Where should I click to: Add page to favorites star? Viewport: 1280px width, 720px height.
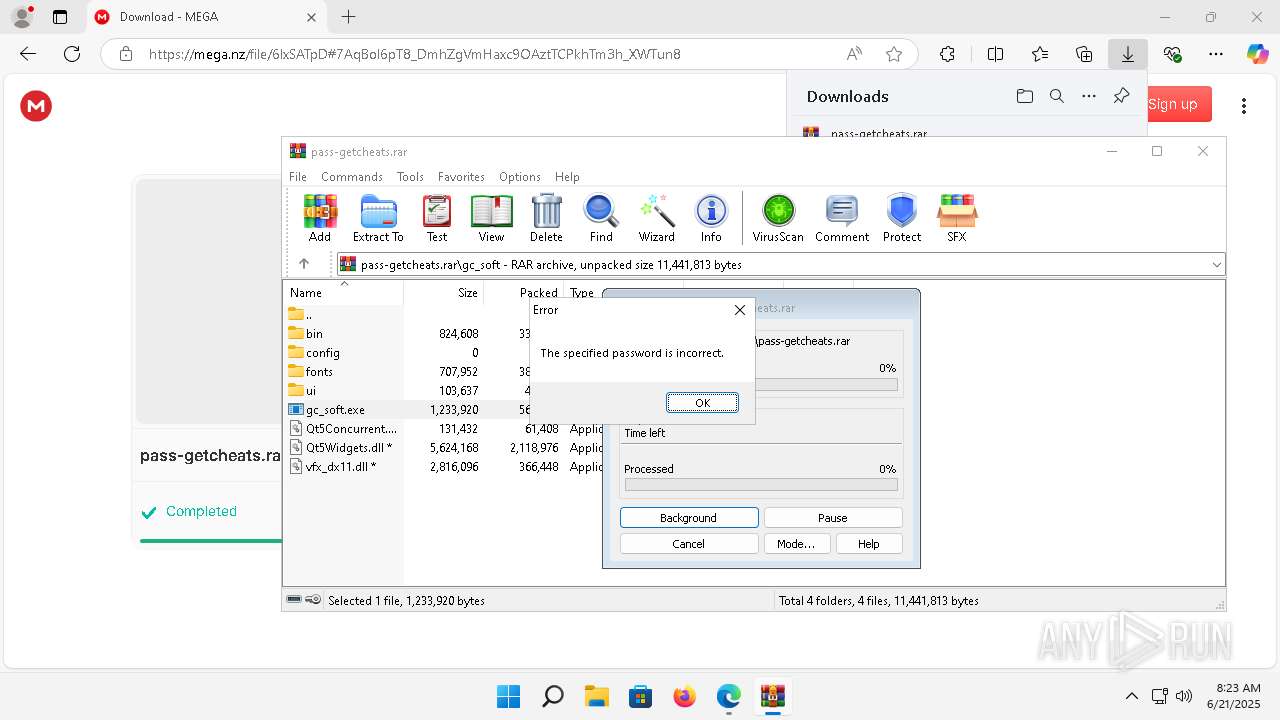click(894, 54)
